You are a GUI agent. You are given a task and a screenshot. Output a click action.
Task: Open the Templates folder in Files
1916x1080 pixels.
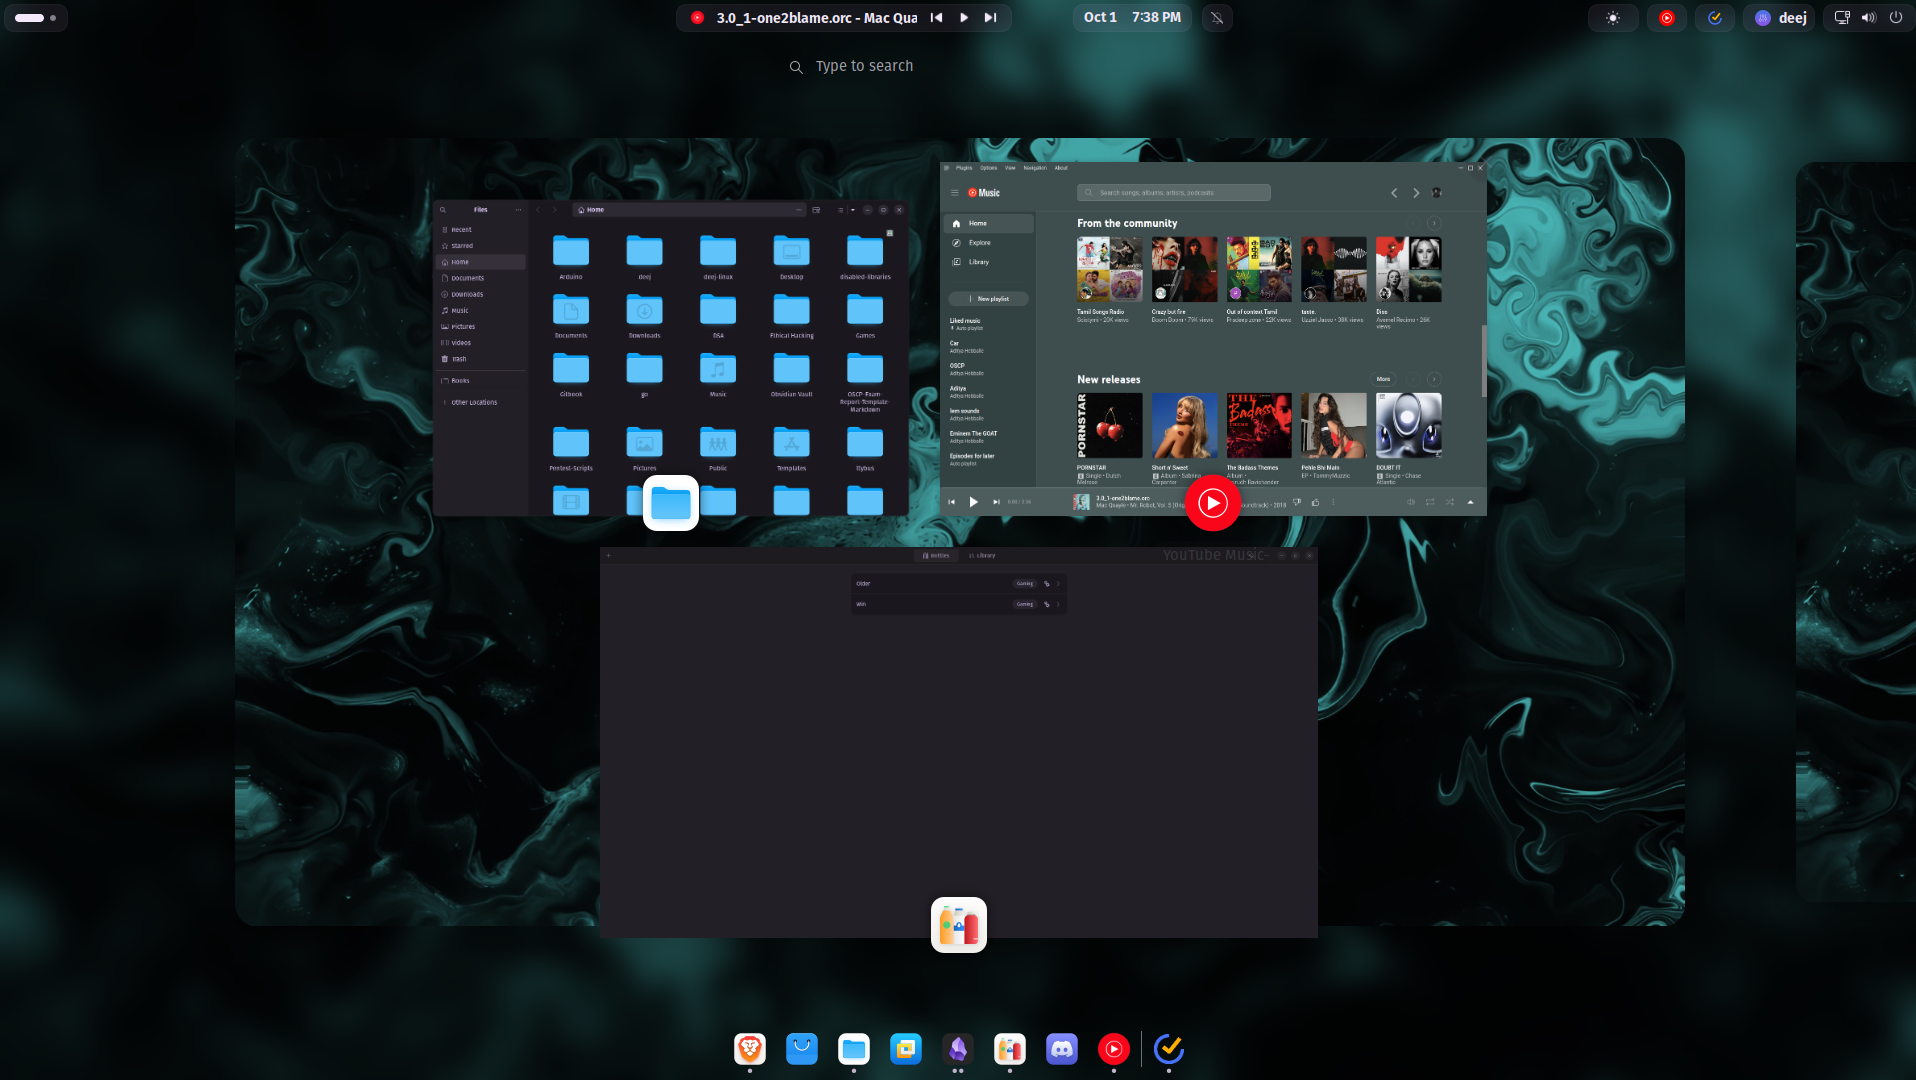[792, 449]
